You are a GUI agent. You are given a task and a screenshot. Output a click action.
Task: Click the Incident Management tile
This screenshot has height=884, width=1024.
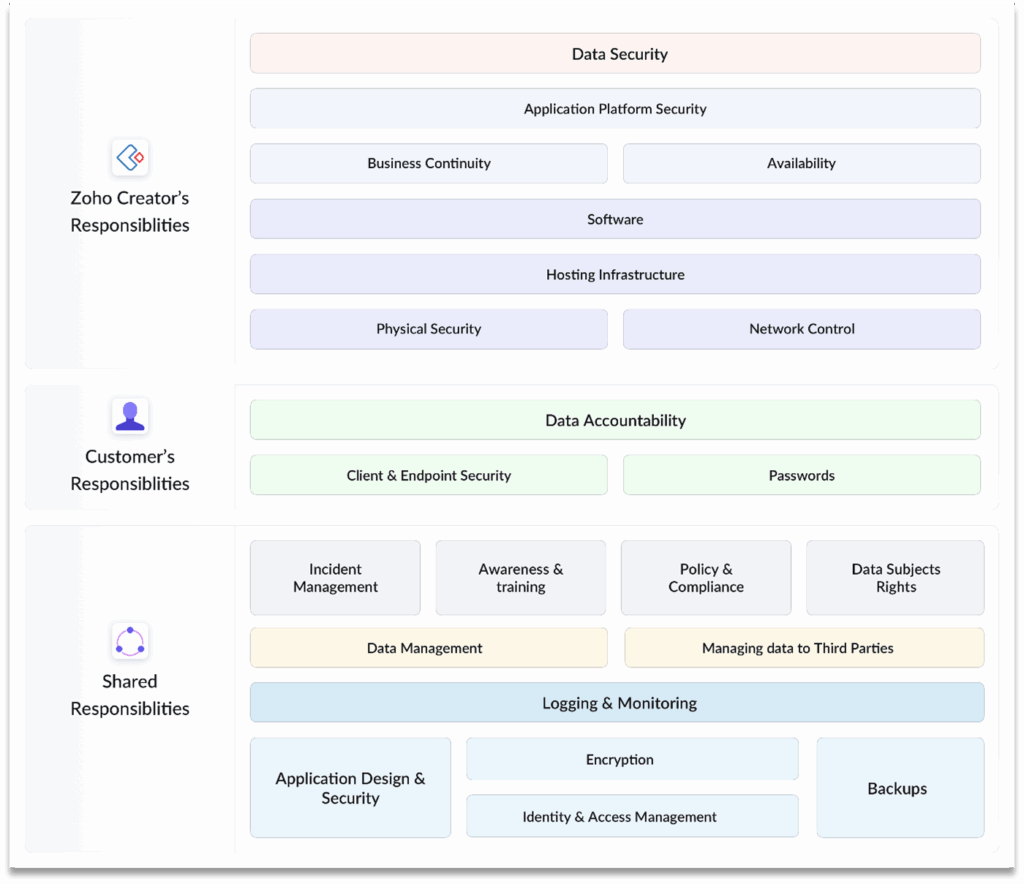click(x=335, y=578)
